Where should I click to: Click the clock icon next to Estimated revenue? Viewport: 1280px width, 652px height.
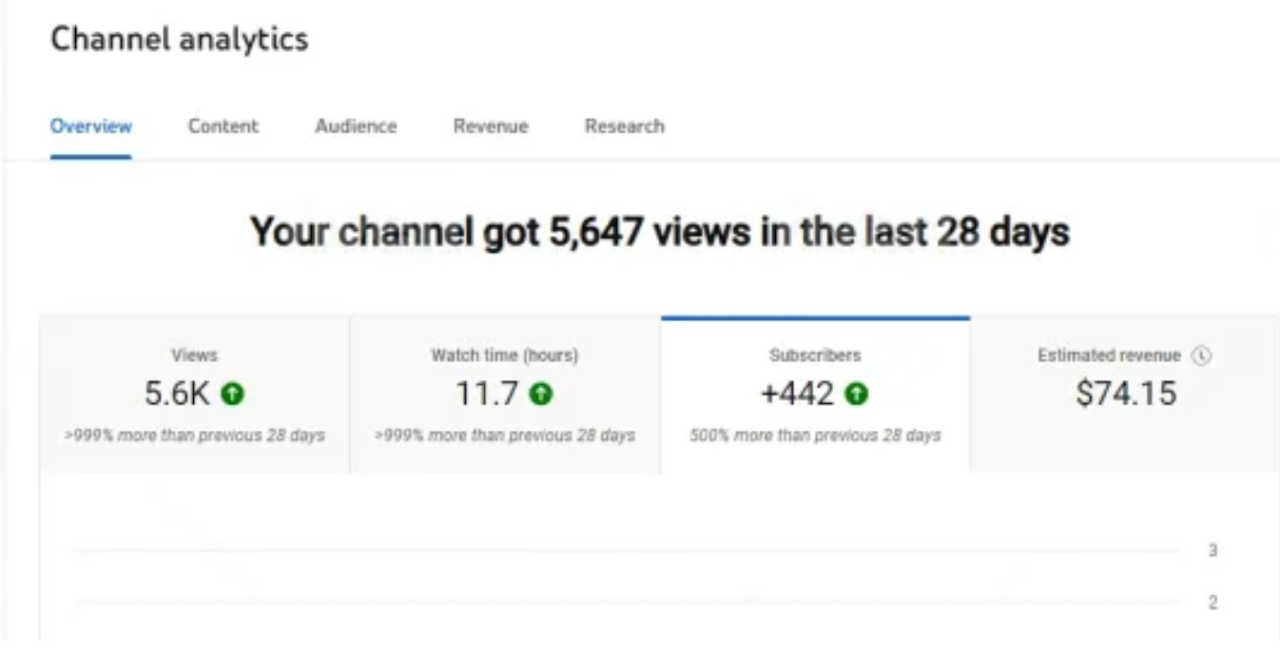1203,356
